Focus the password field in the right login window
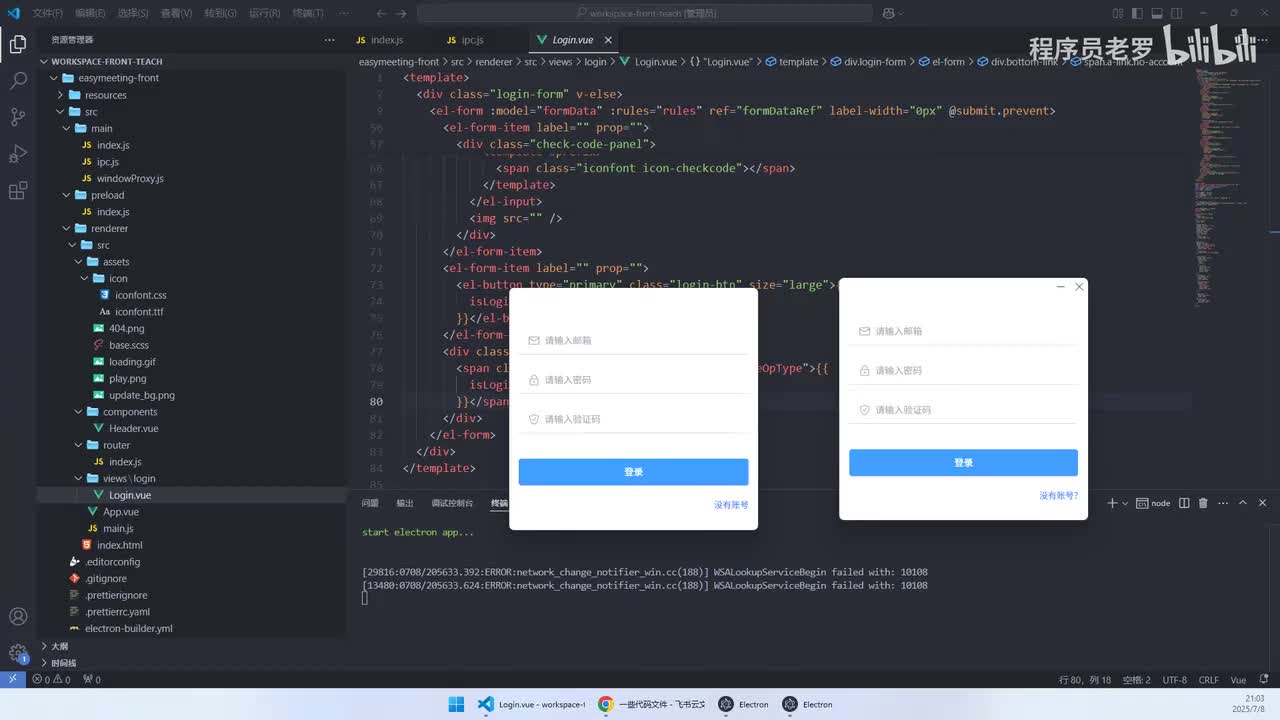This screenshot has width=1280, height=720. (x=963, y=370)
